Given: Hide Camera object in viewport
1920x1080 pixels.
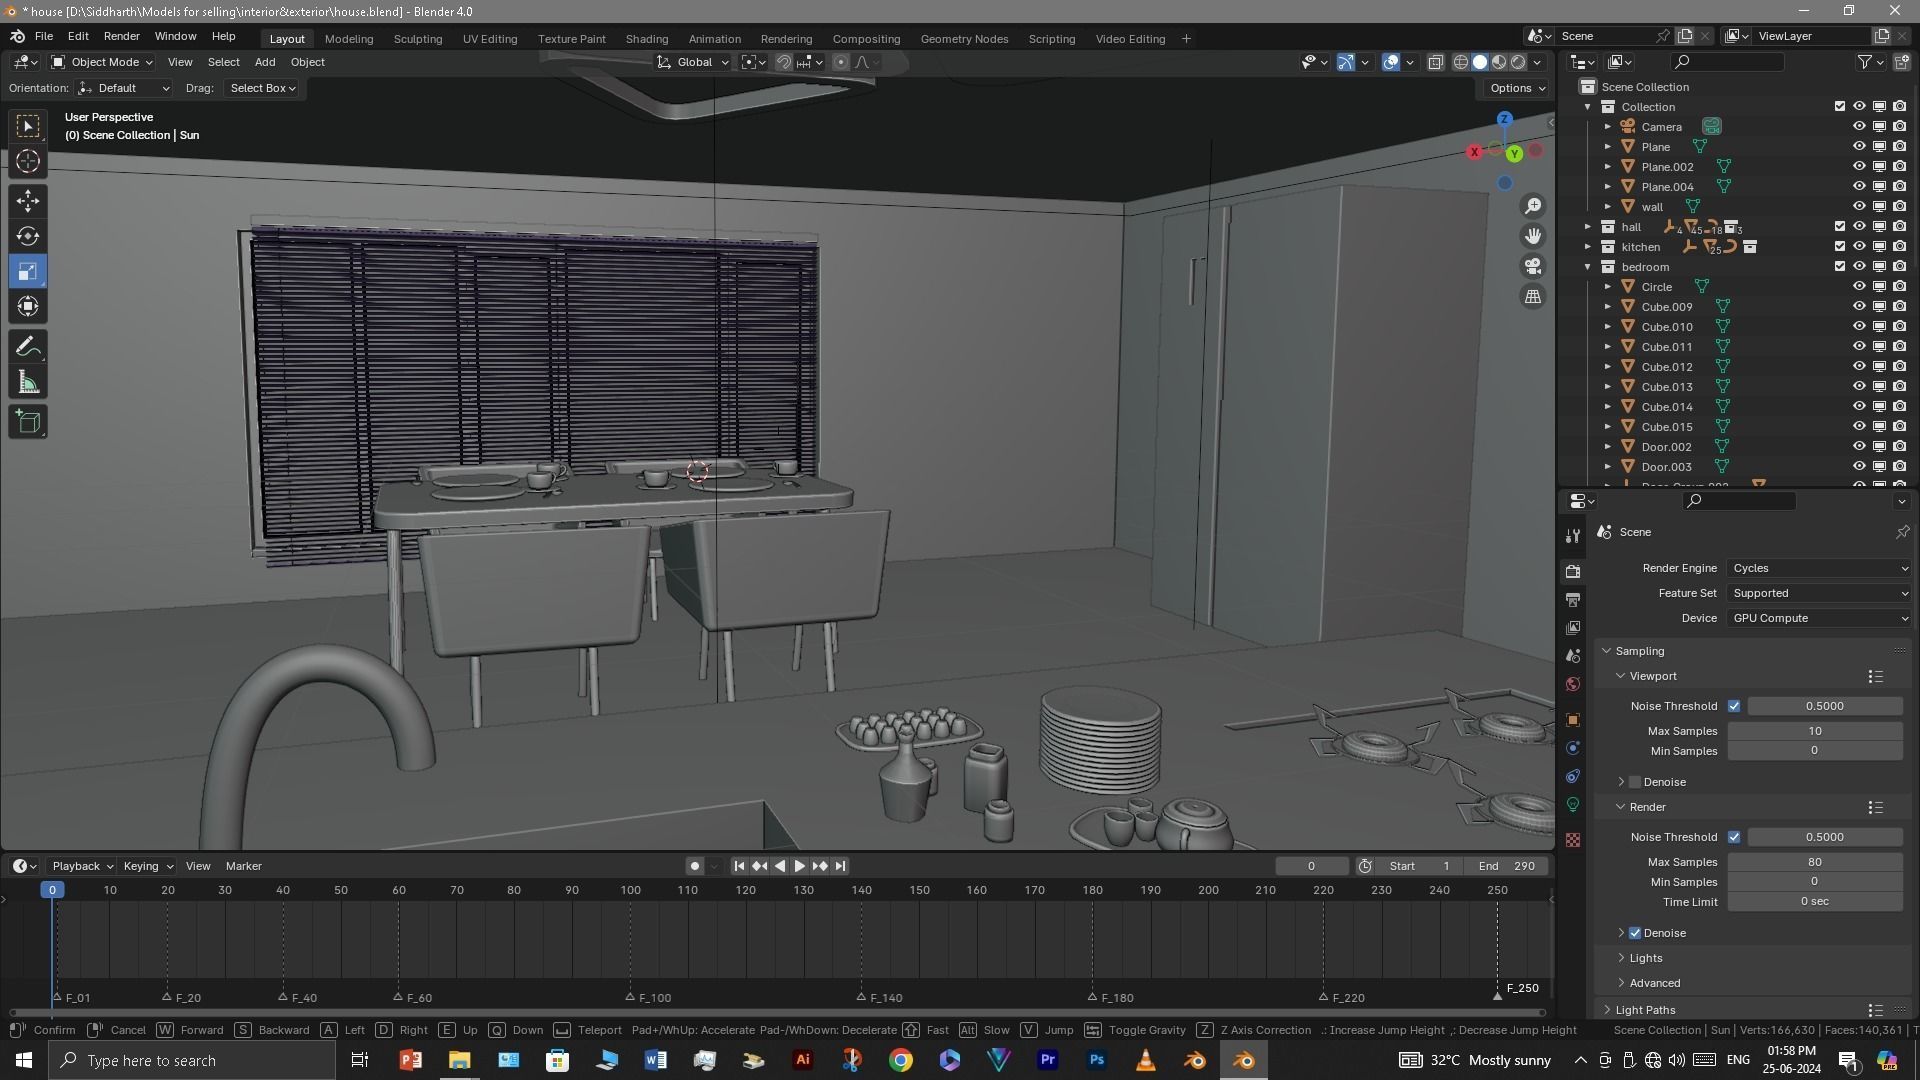Looking at the screenshot, I should (1859, 127).
